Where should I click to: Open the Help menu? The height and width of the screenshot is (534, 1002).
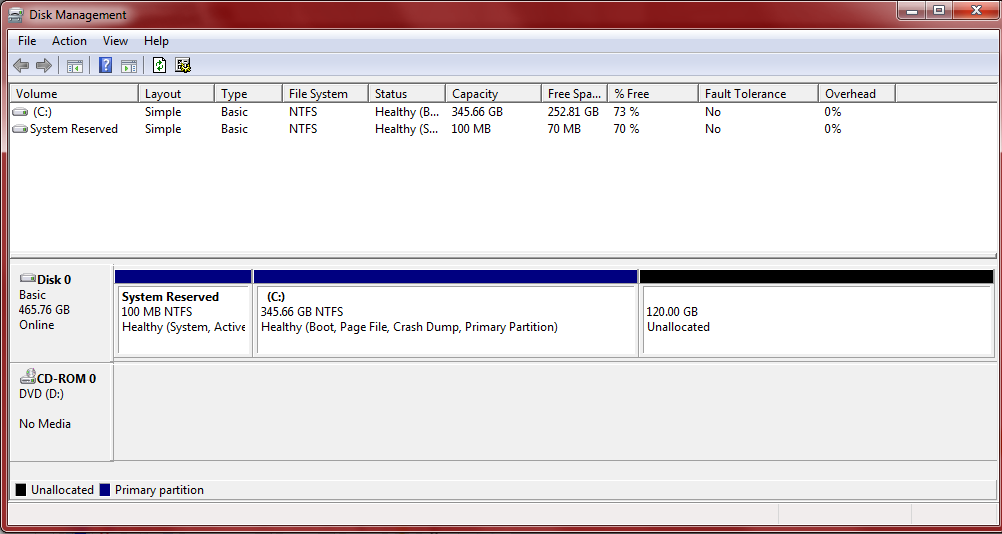pyautogui.click(x=156, y=41)
